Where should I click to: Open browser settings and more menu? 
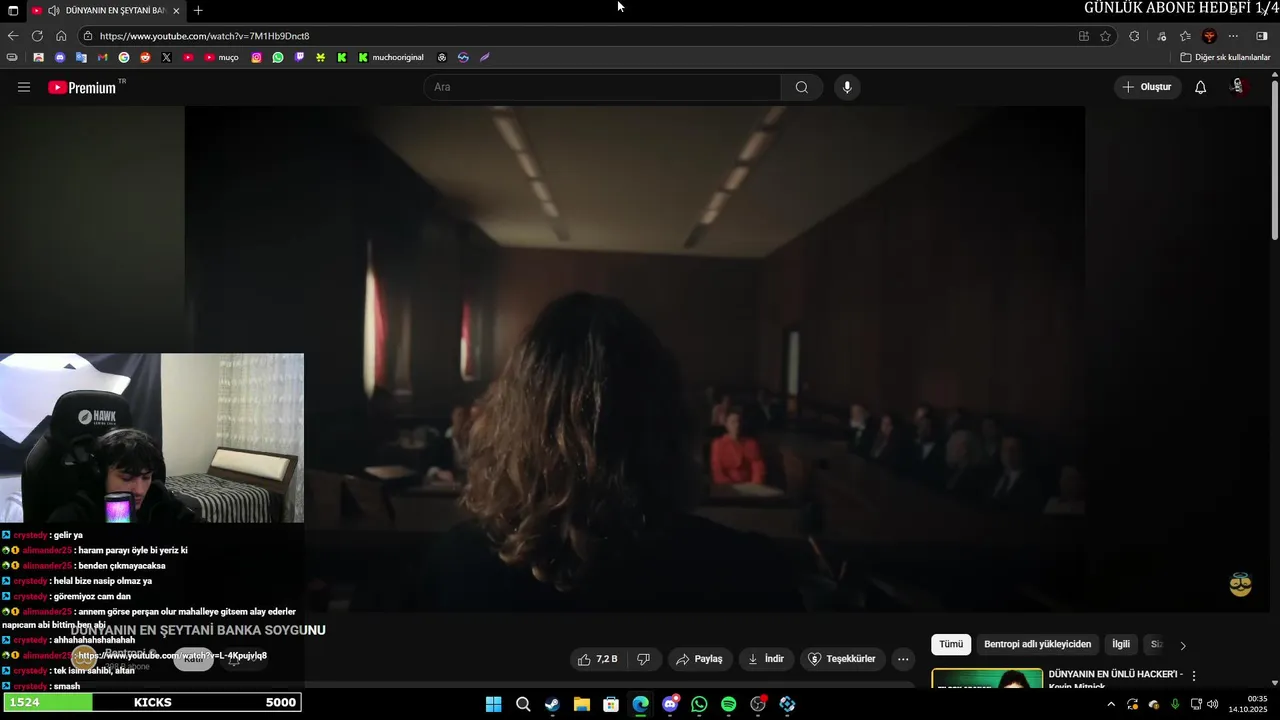tap(1233, 36)
